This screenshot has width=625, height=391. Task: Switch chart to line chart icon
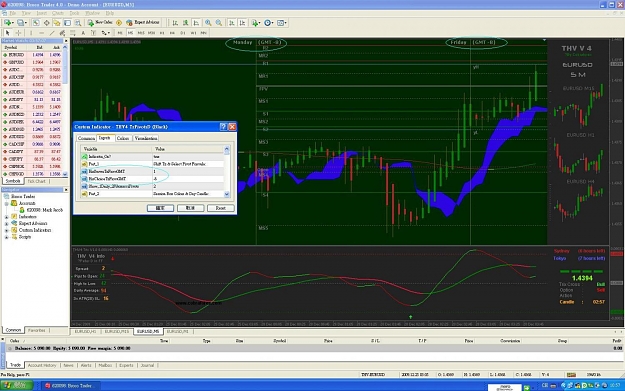(x=196, y=23)
